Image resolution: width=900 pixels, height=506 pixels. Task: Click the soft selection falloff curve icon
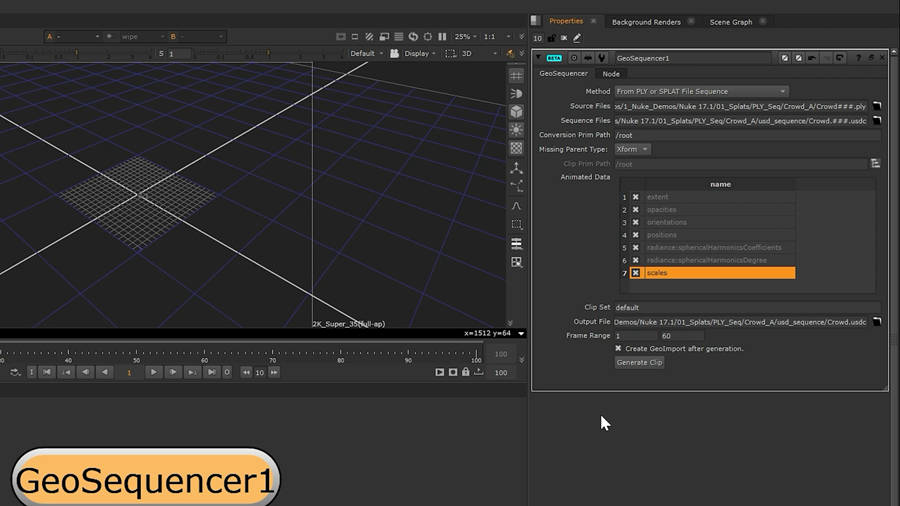pos(517,205)
